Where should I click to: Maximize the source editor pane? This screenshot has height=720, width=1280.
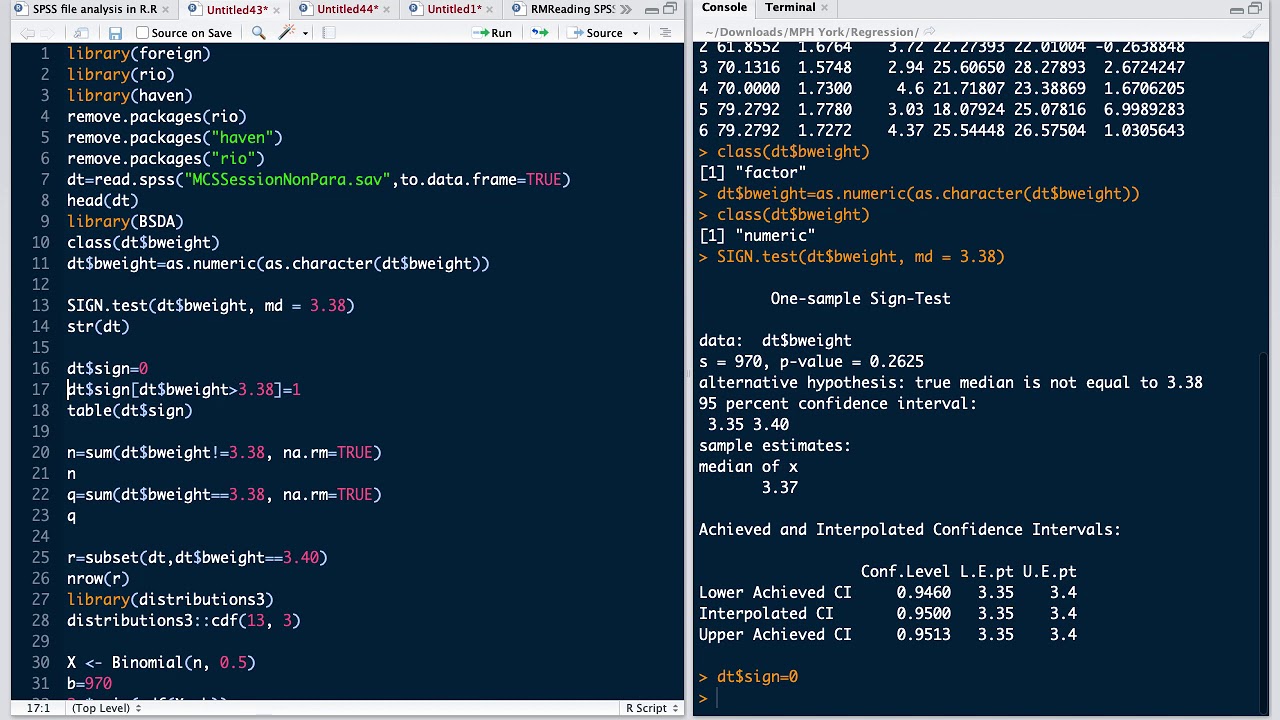pos(670,10)
